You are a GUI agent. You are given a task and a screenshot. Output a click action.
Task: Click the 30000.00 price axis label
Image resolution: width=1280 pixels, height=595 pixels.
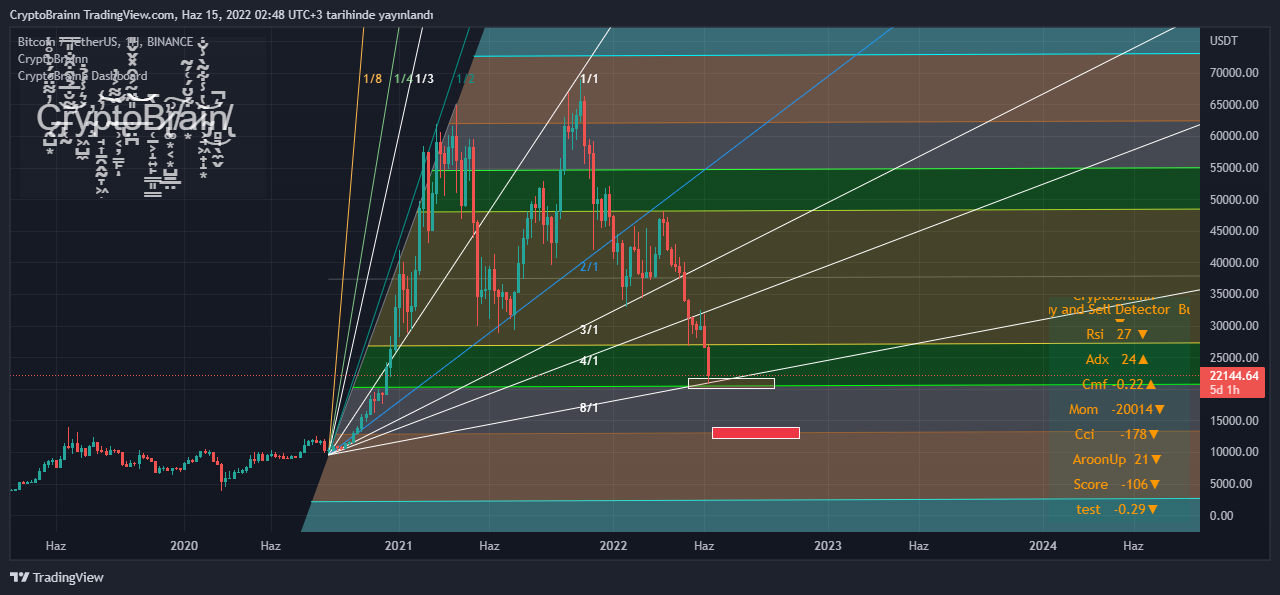pyautogui.click(x=1234, y=326)
